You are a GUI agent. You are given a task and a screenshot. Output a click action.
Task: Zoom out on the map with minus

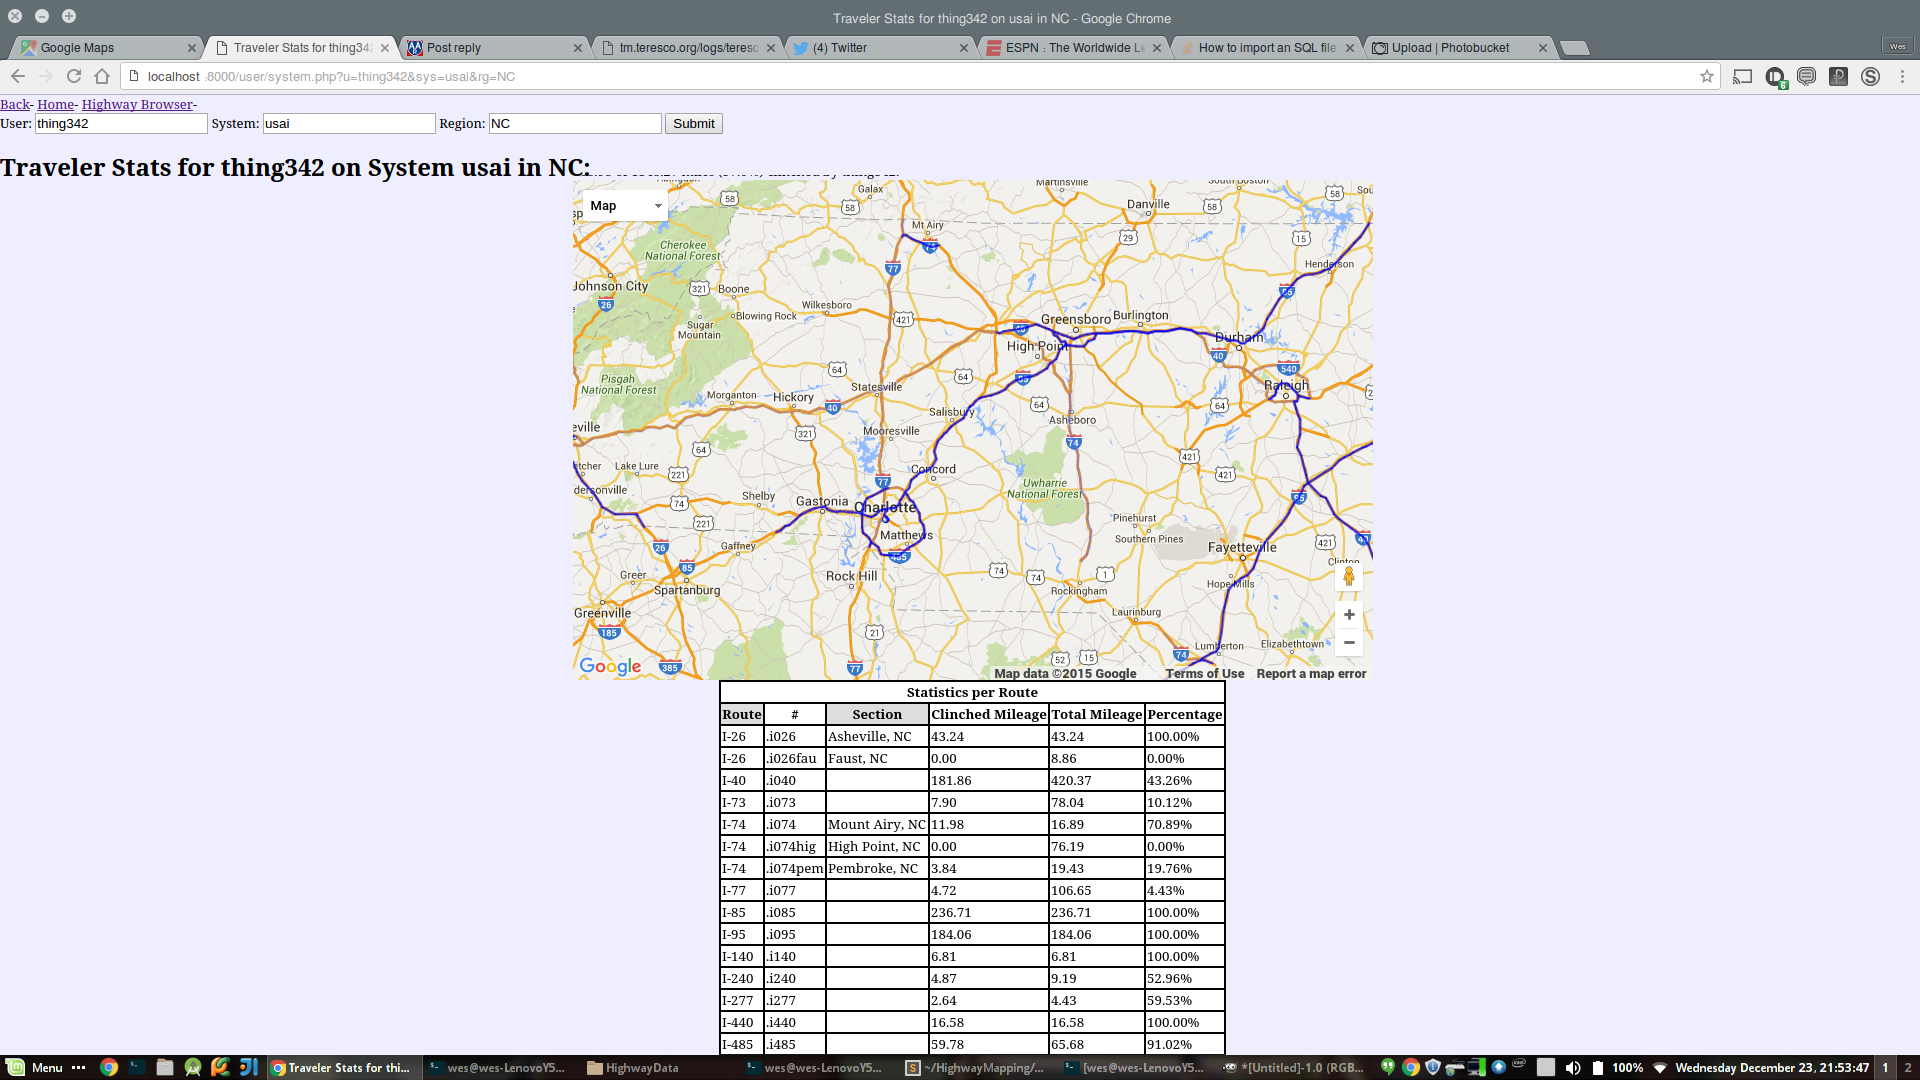pyautogui.click(x=1349, y=643)
